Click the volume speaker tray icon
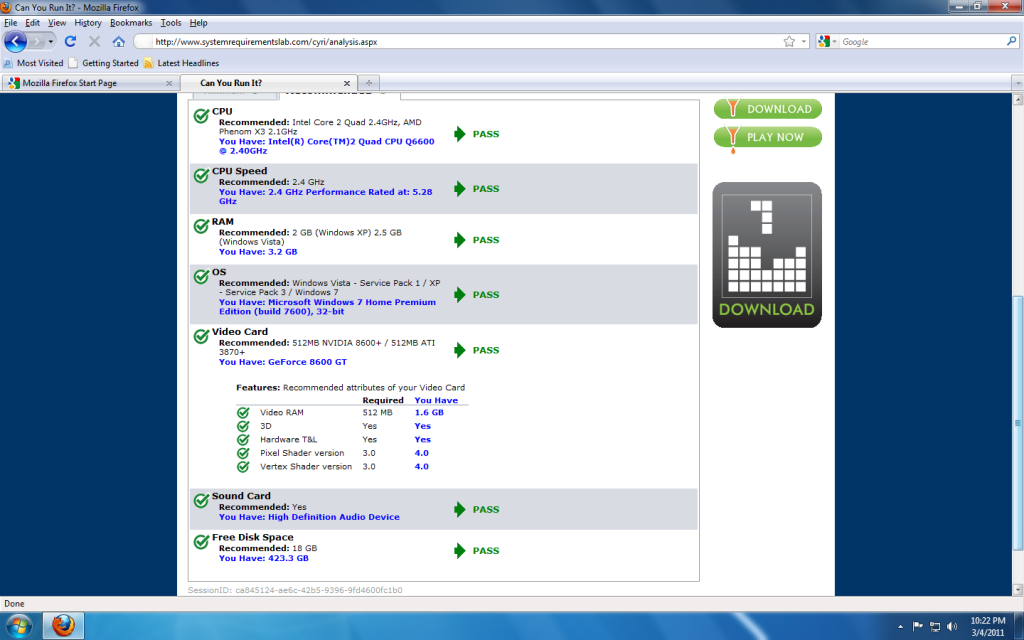This screenshot has height=640, width=1024. [952, 626]
